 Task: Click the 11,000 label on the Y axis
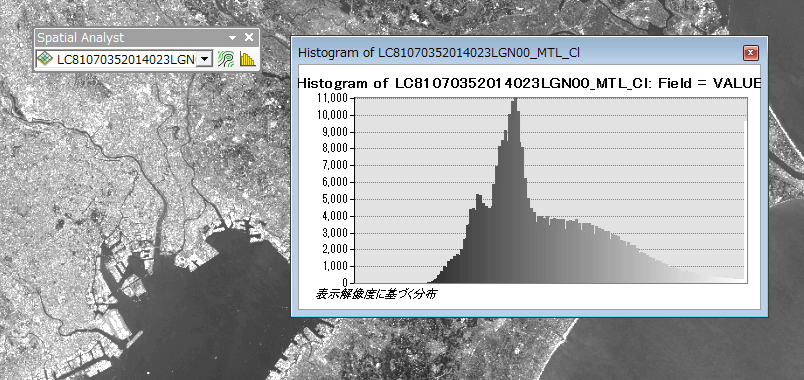pos(332,98)
